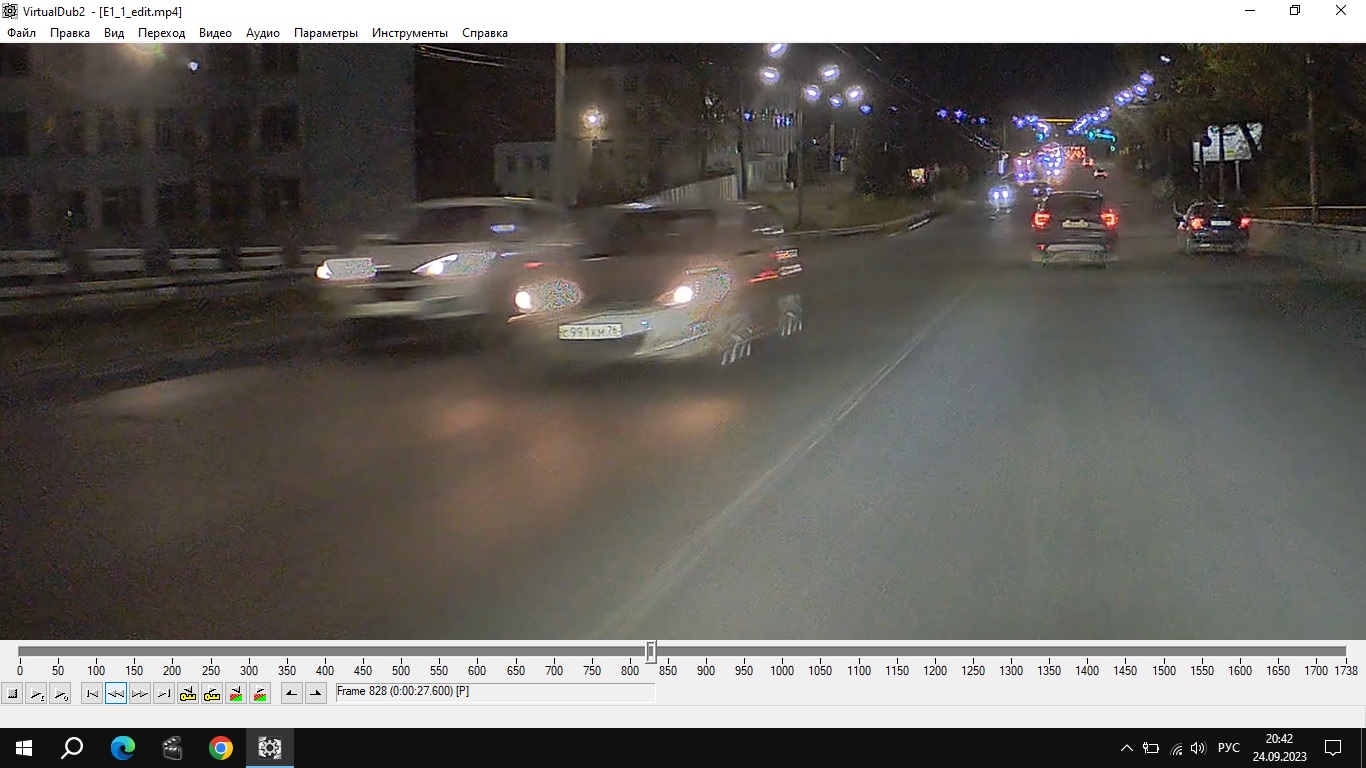Expand the Инструменты menu
Screen dimensions: 1366x768
410,33
